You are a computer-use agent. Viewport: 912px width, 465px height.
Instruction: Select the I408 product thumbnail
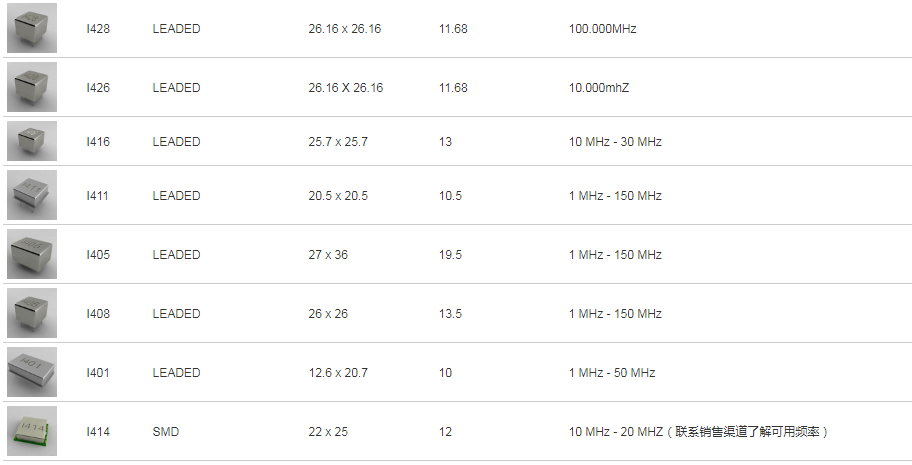[32, 313]
